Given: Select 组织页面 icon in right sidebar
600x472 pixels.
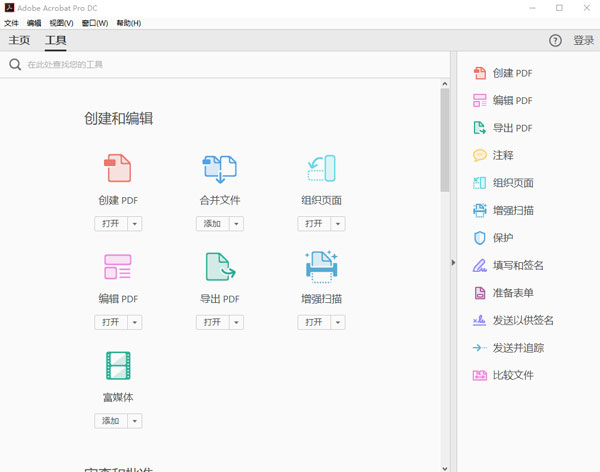Looking at the screenshot, I should pos(479,183).
